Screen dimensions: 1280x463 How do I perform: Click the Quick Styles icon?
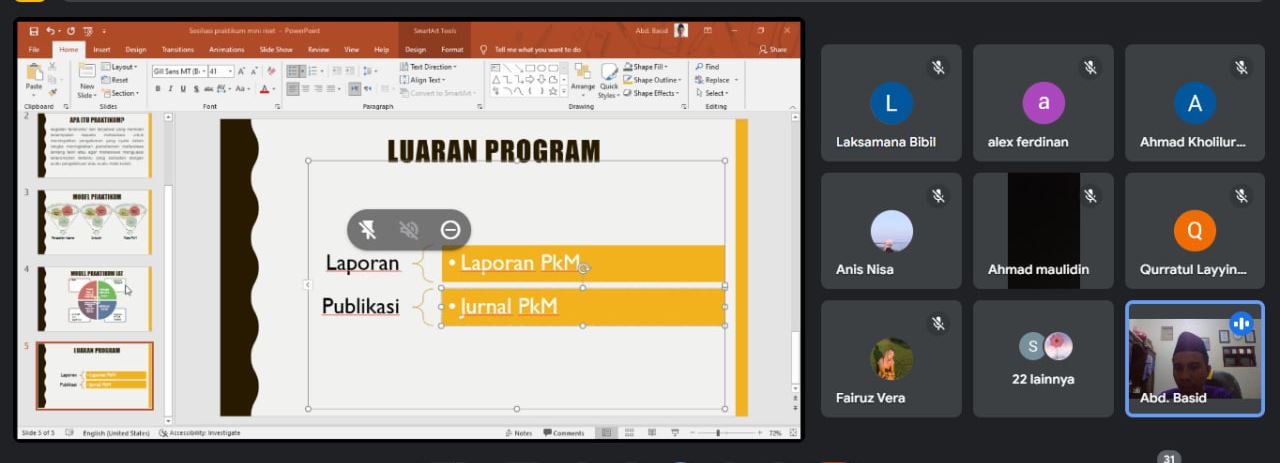click(x=609, y=78)
